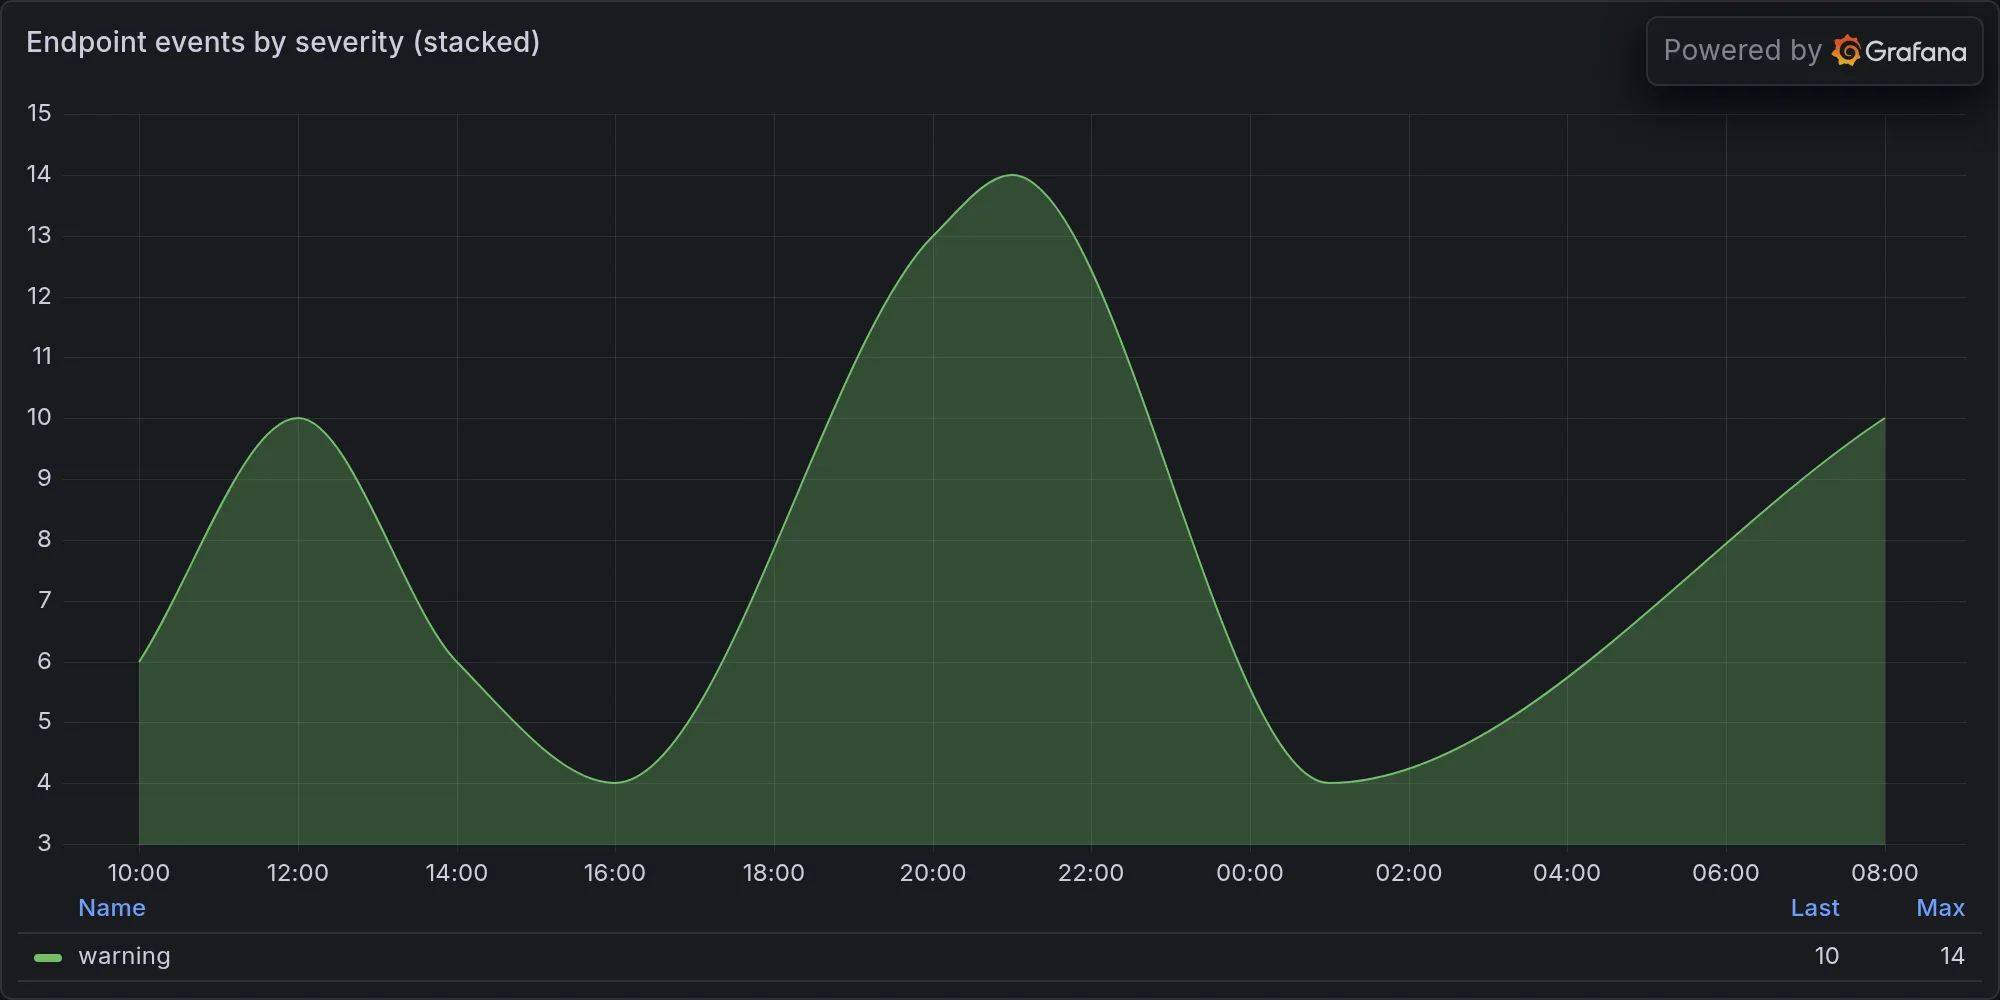The height and width of the screenshot is (1000, 2000).
Task: Click the 00:00 x-axis time label
Action: click(x=1249, y=873)
